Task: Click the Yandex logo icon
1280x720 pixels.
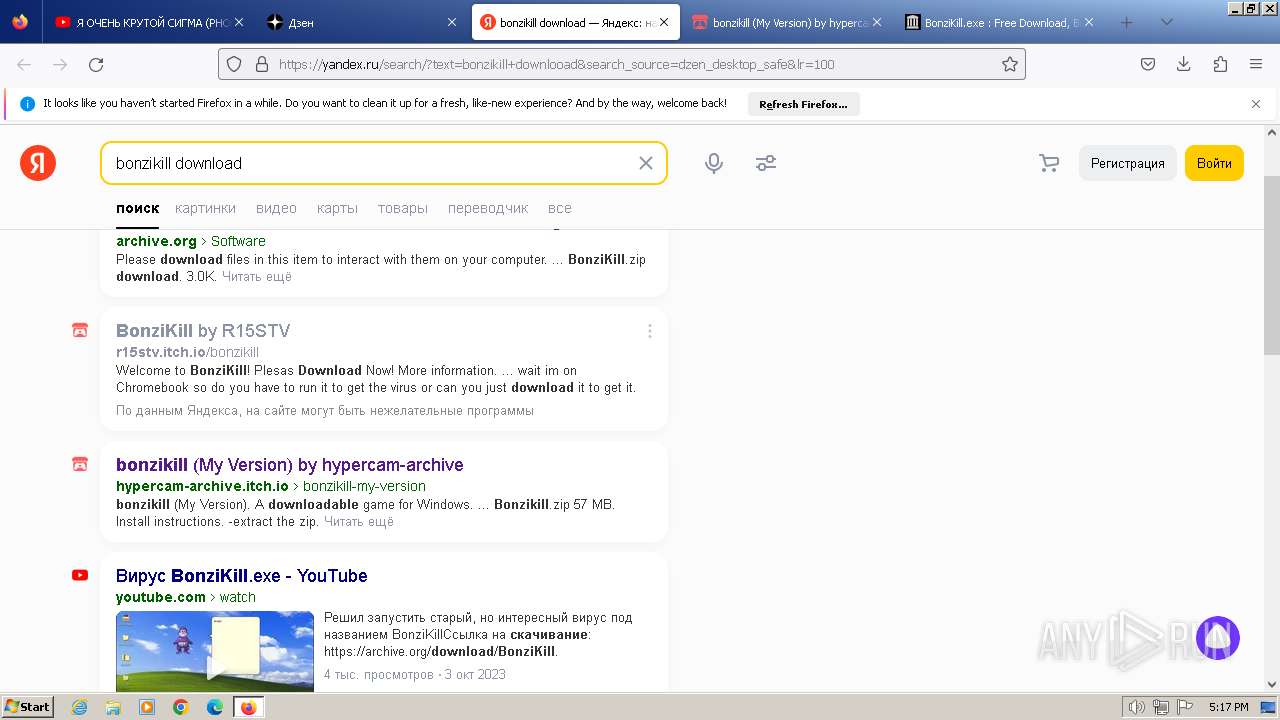Action: [38, 163]
